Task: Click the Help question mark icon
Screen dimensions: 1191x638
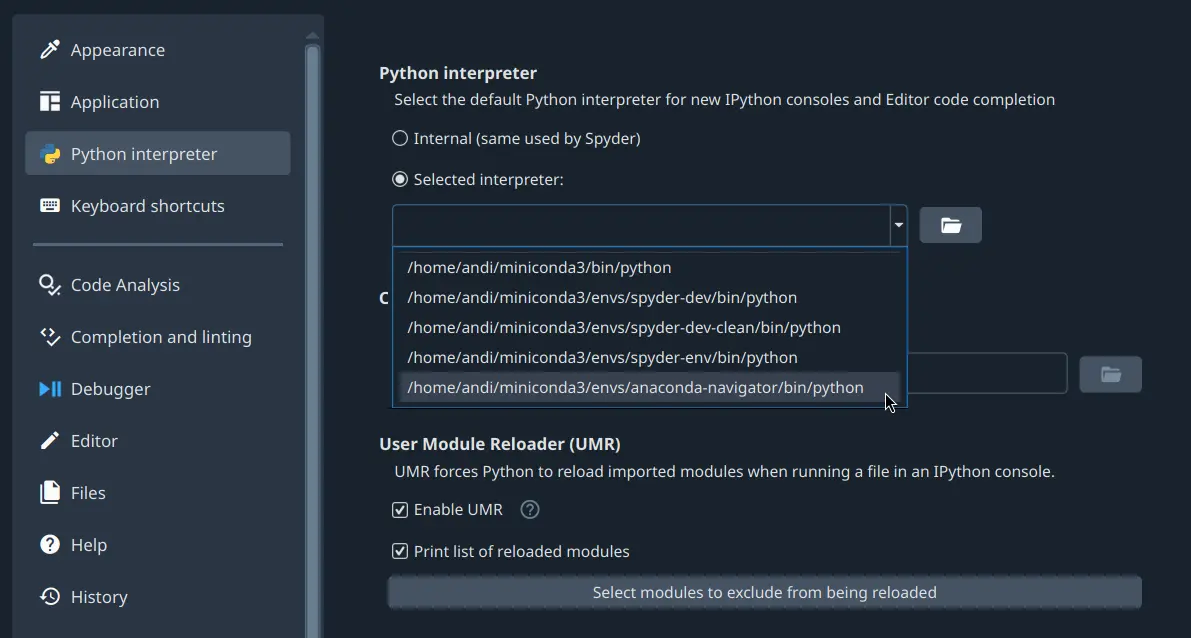Action: coord(50,545)
